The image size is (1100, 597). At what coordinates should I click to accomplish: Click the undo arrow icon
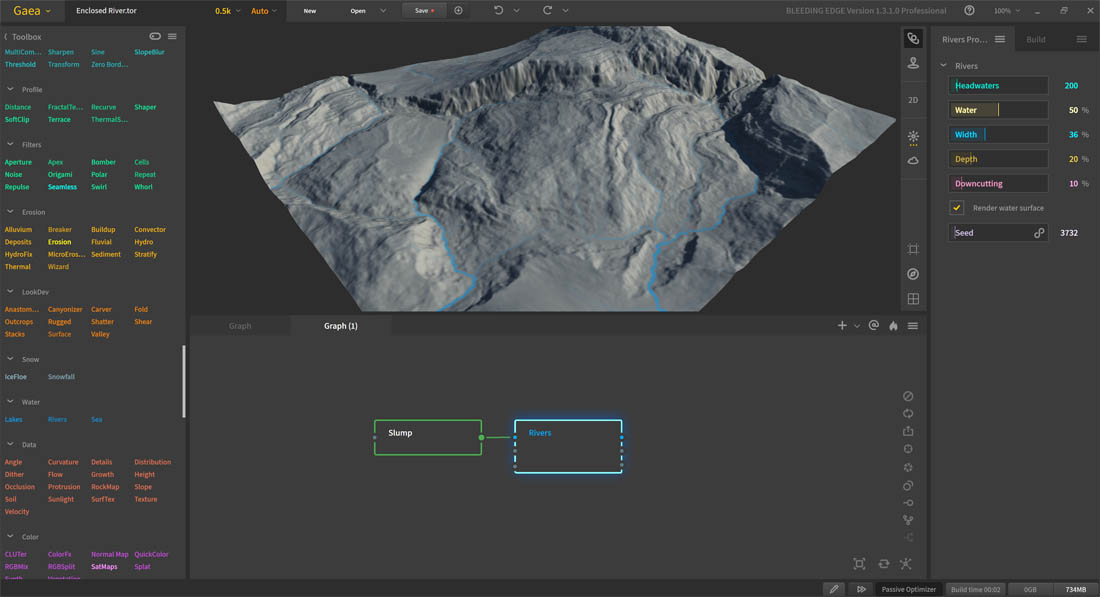tap(499, 10)
